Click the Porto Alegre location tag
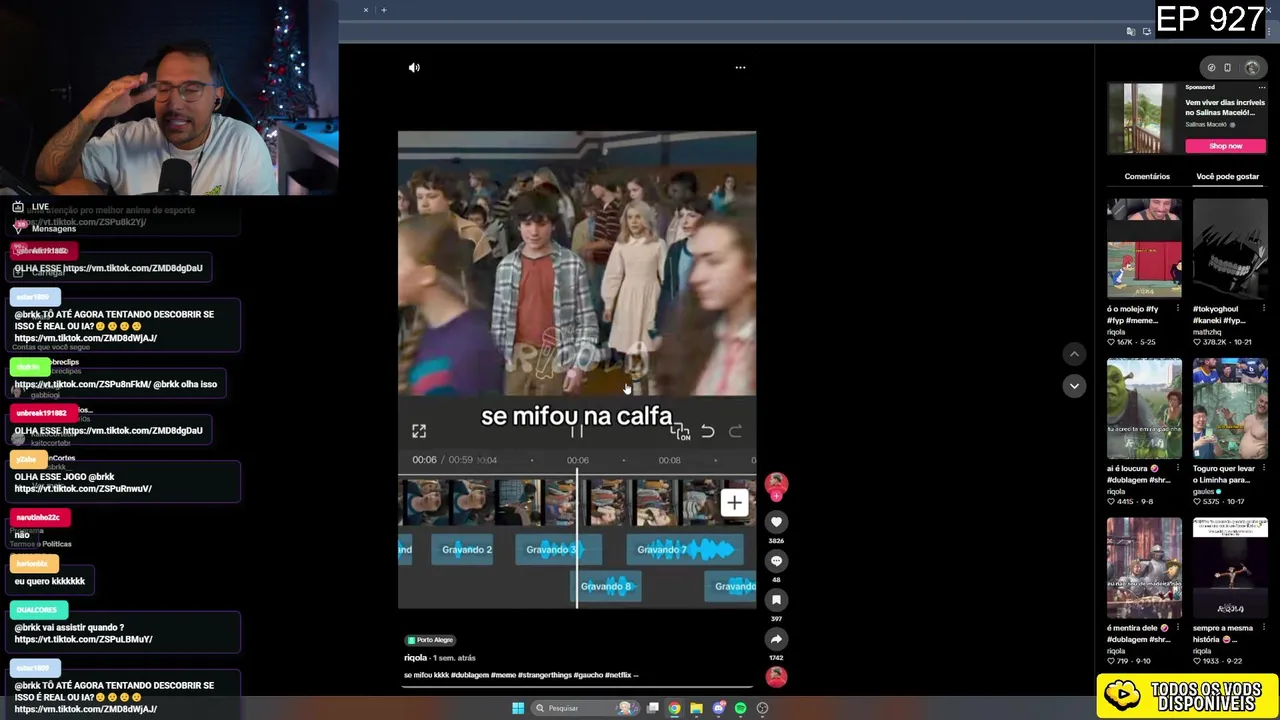 [430, 640]
